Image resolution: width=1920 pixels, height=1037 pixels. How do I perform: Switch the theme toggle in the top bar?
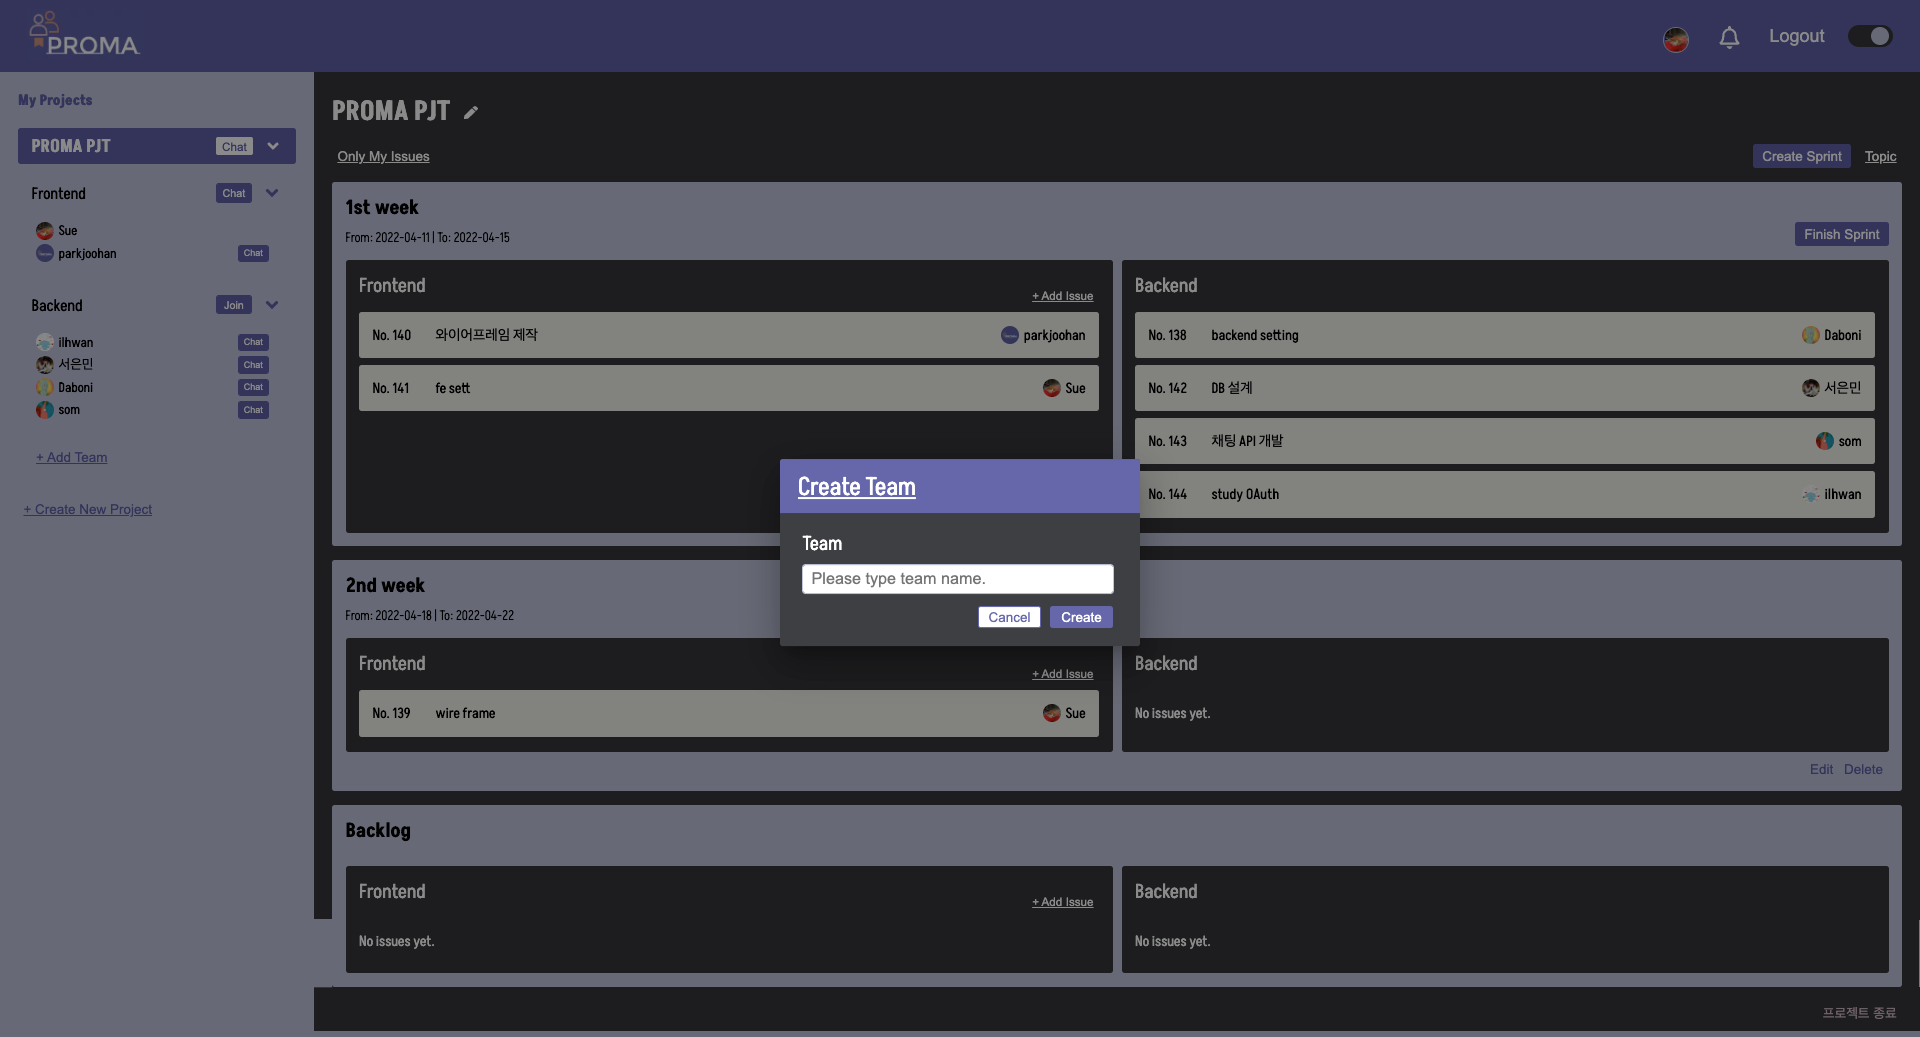tap(1869, 36)
